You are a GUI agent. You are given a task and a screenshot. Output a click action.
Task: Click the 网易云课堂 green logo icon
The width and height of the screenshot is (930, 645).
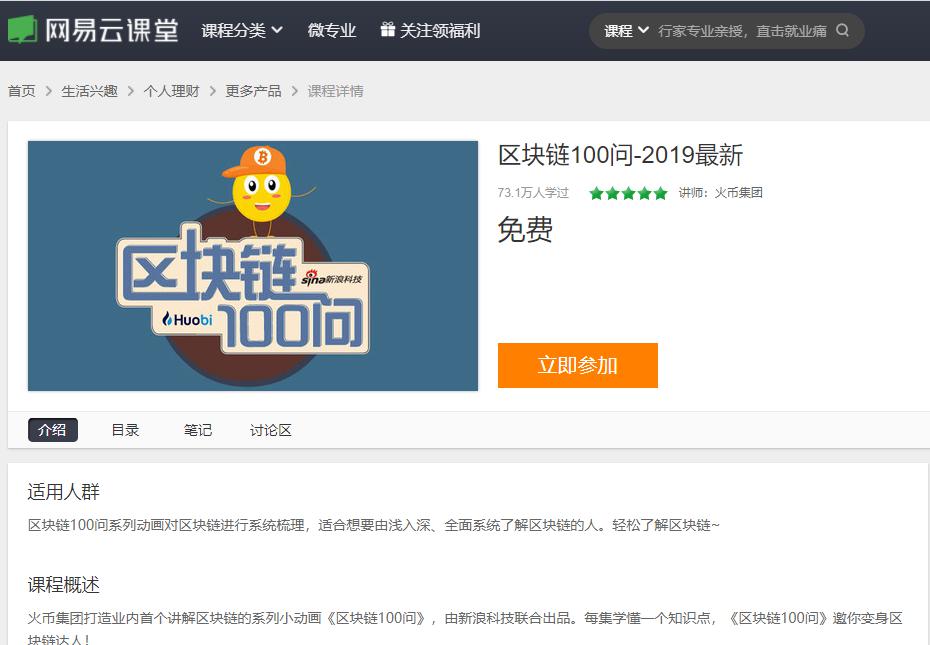tap(23, 30)
